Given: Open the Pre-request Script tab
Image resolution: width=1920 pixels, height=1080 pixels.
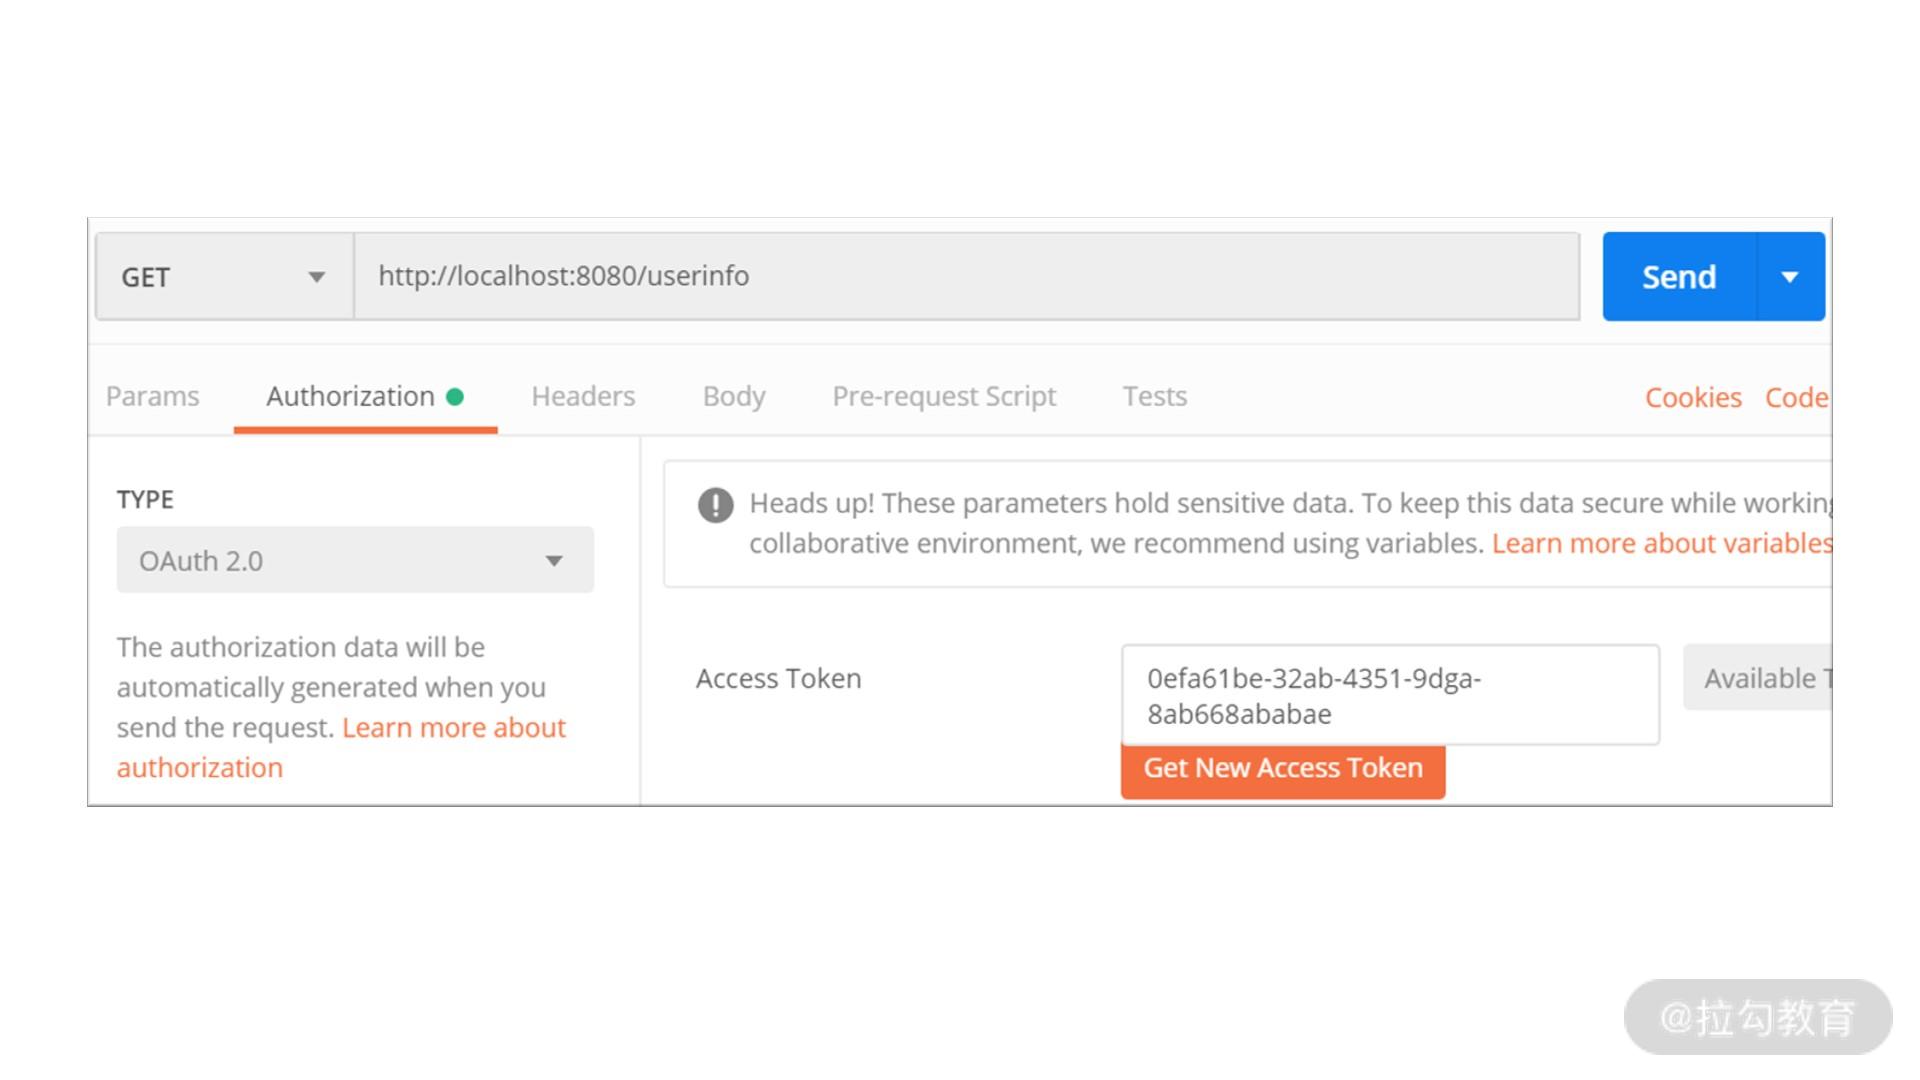Looking at the screenshot, I should (944, 396).
